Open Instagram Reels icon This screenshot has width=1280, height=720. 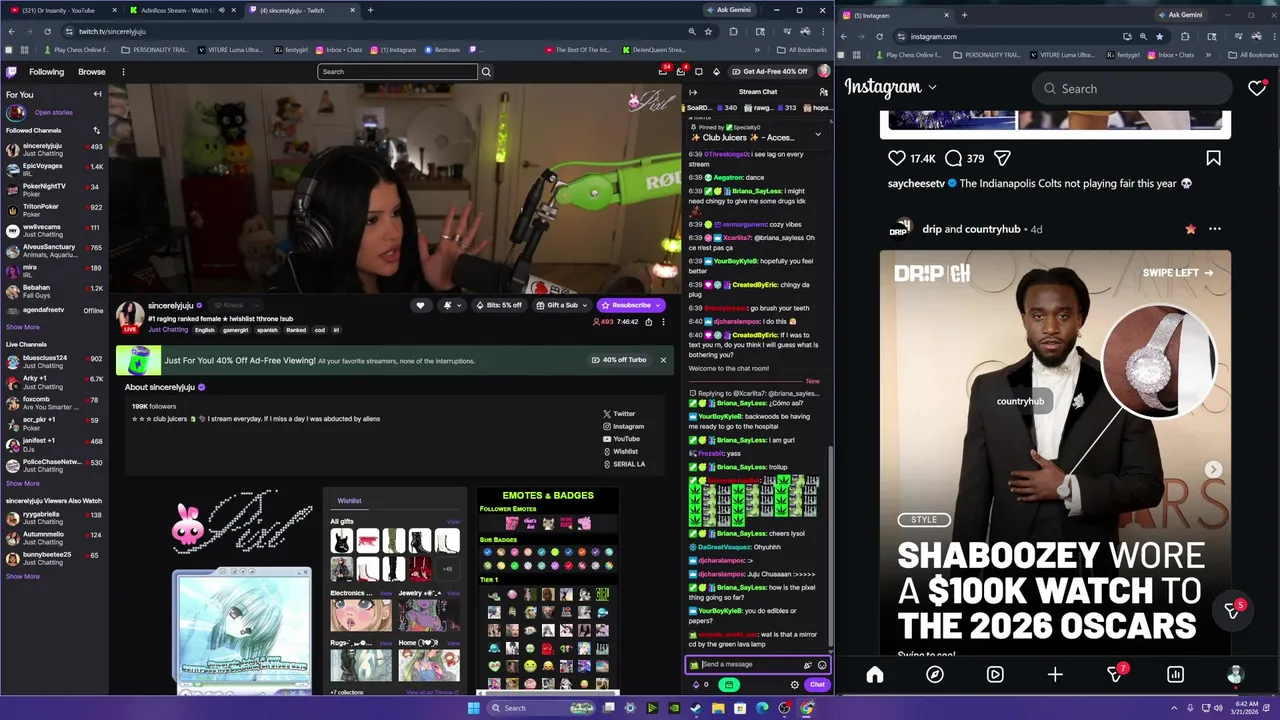[x=995, y=674]
